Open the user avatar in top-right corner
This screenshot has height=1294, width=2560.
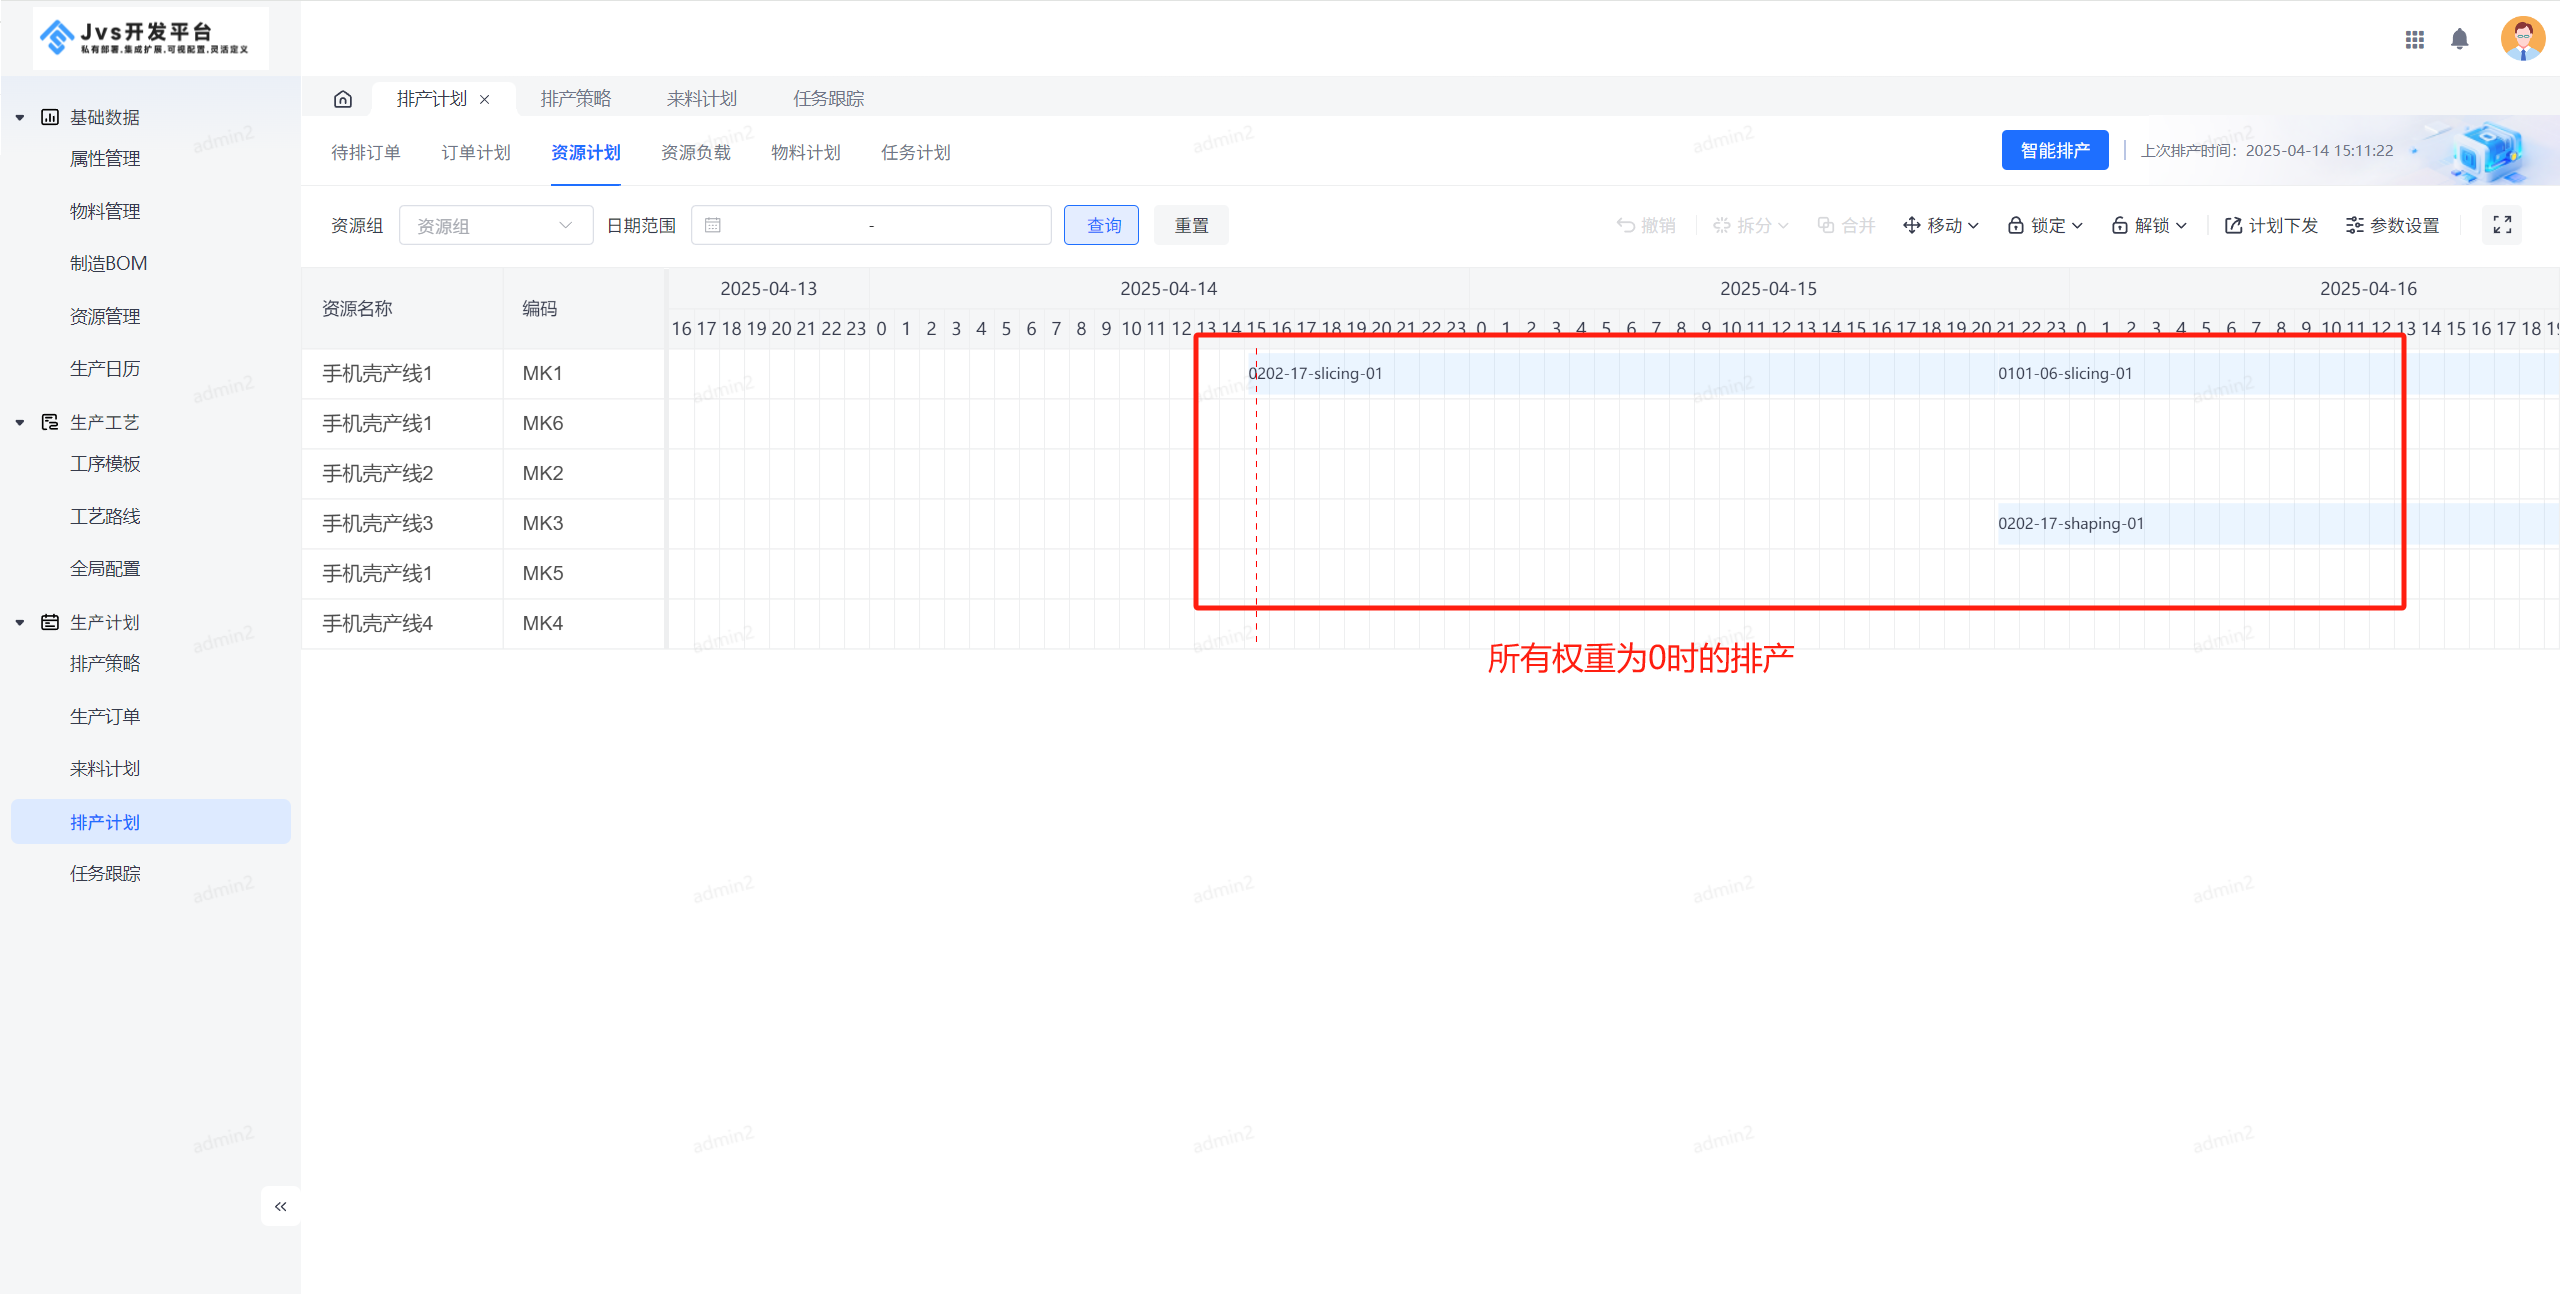2522,38
